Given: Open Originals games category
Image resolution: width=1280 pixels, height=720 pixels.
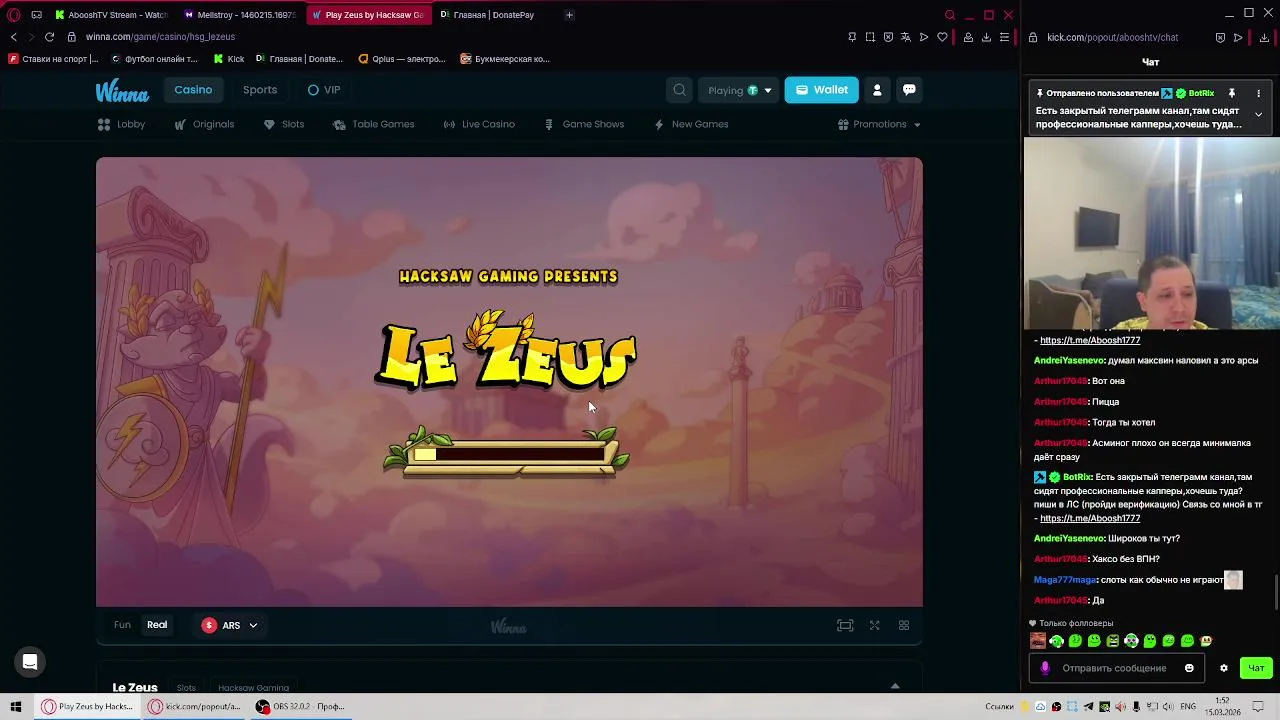Looking at the screenshot, I should tap(203, 124).
